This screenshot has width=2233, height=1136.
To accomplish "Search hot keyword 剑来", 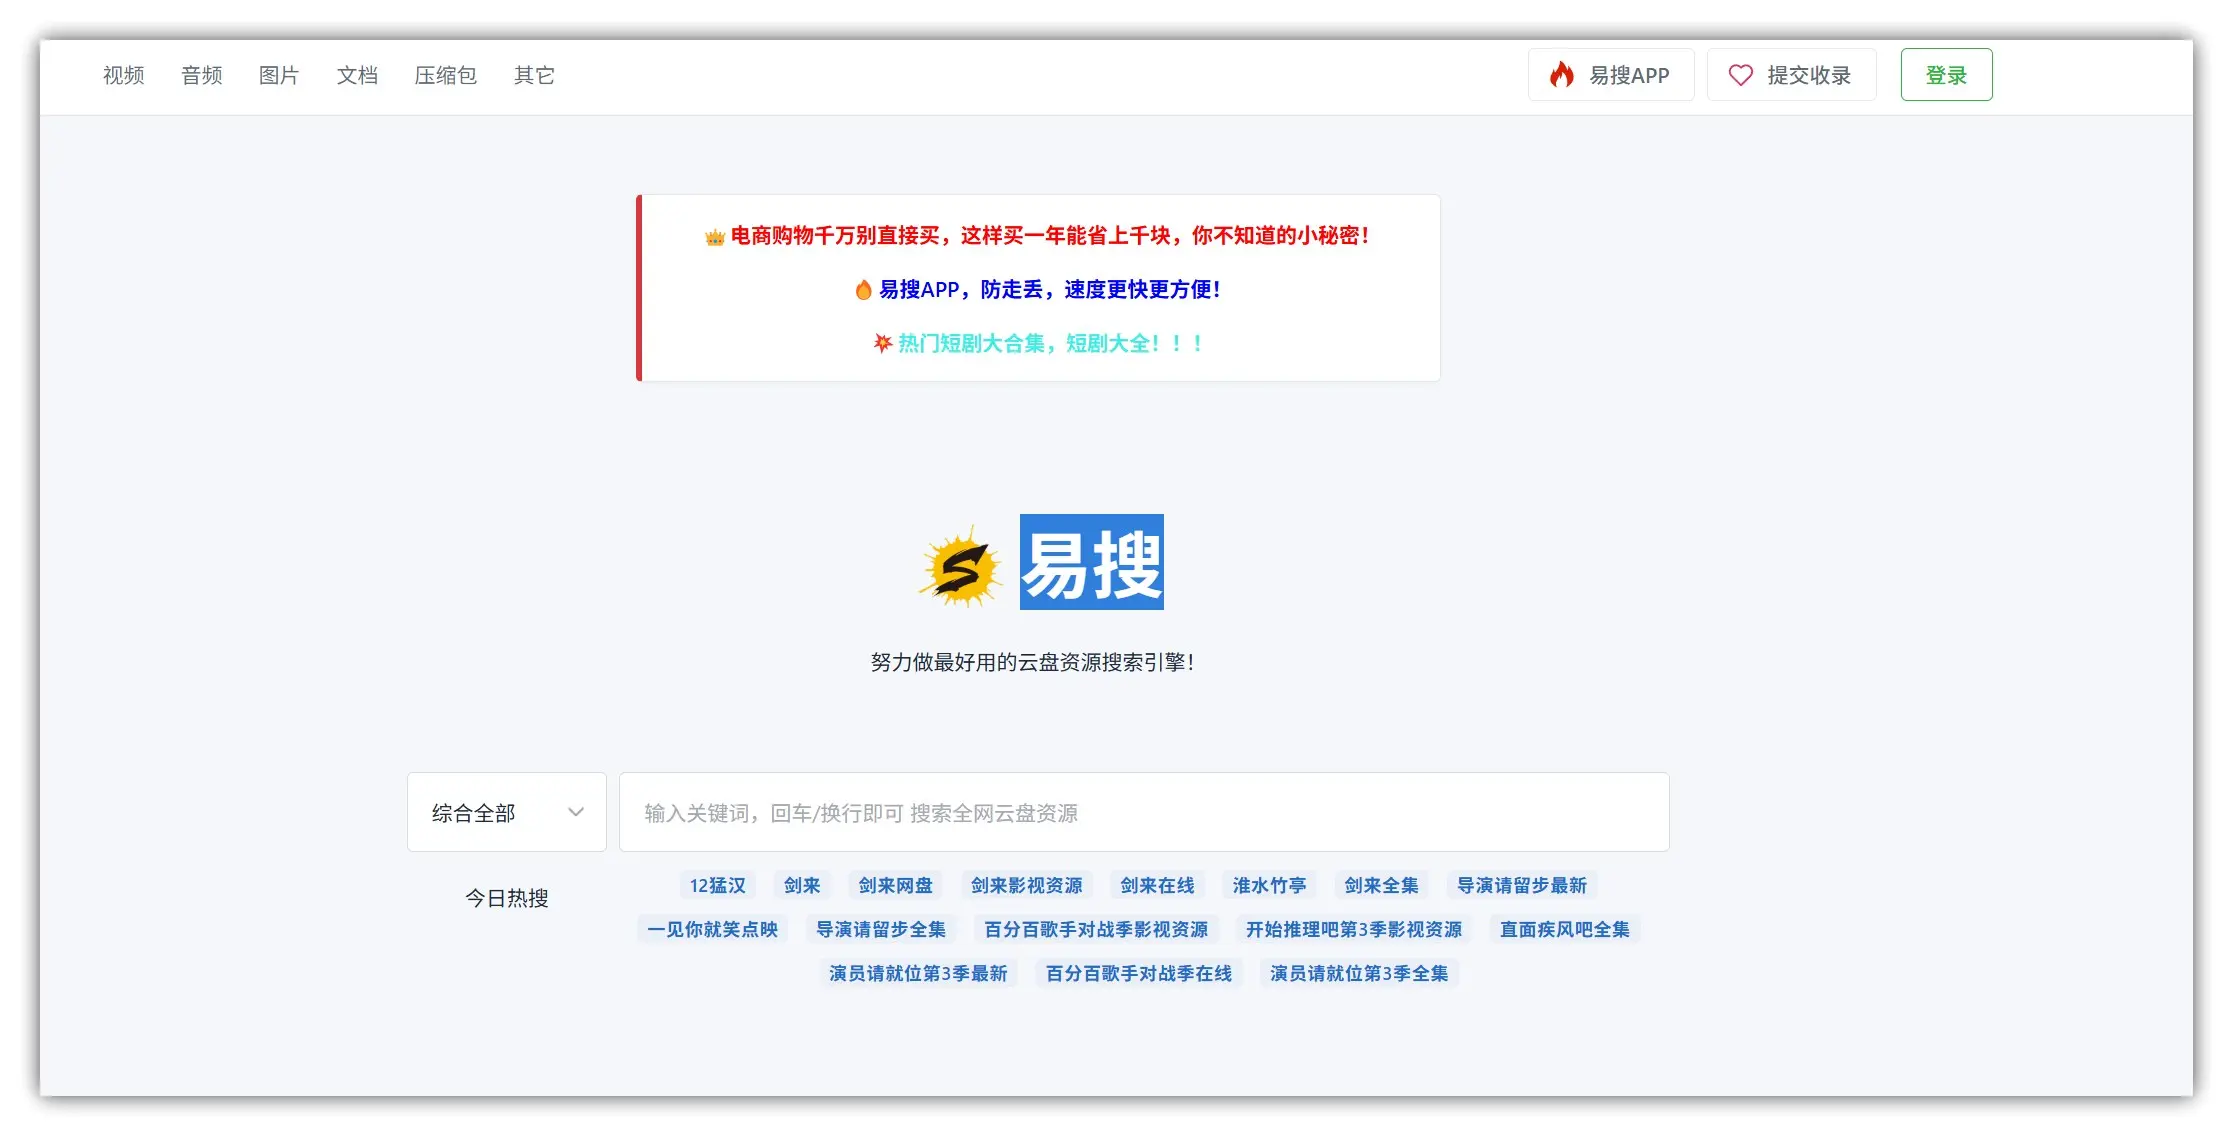I will (802, 885).
